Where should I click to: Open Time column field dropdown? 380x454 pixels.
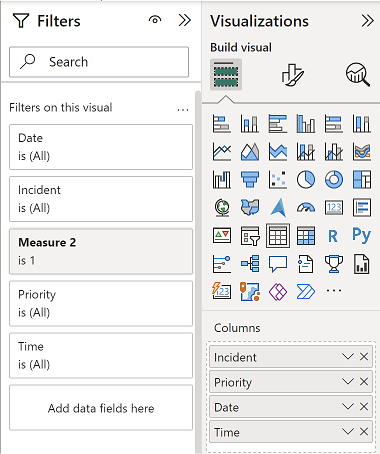click(x=348, y=431)
